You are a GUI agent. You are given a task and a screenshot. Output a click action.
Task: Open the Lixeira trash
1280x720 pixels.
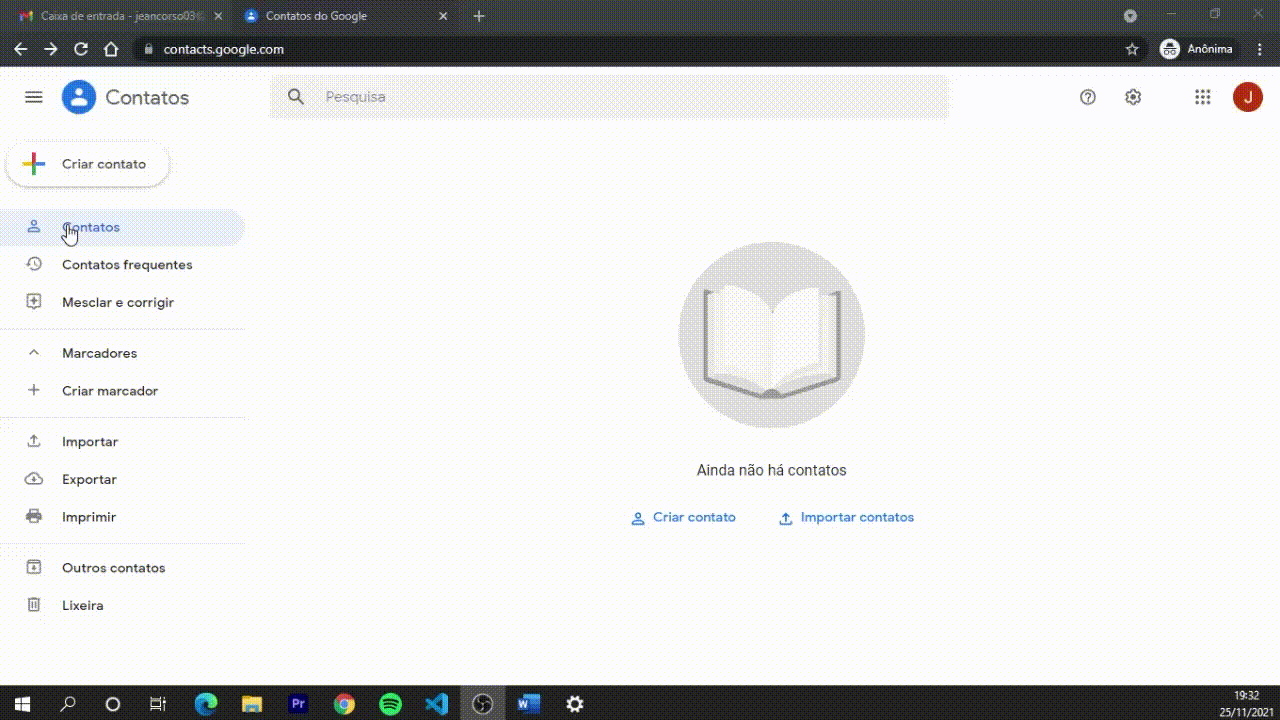coord(121,605)
